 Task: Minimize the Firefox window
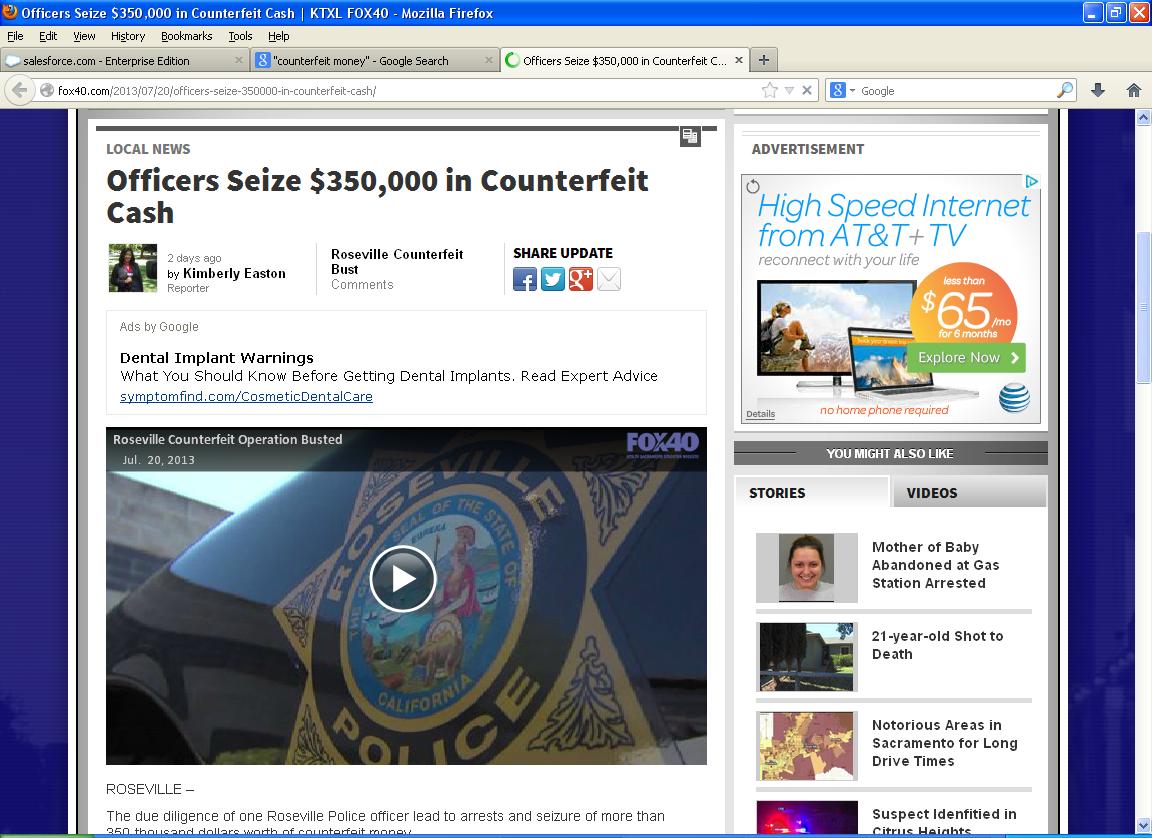point(1092,12)
